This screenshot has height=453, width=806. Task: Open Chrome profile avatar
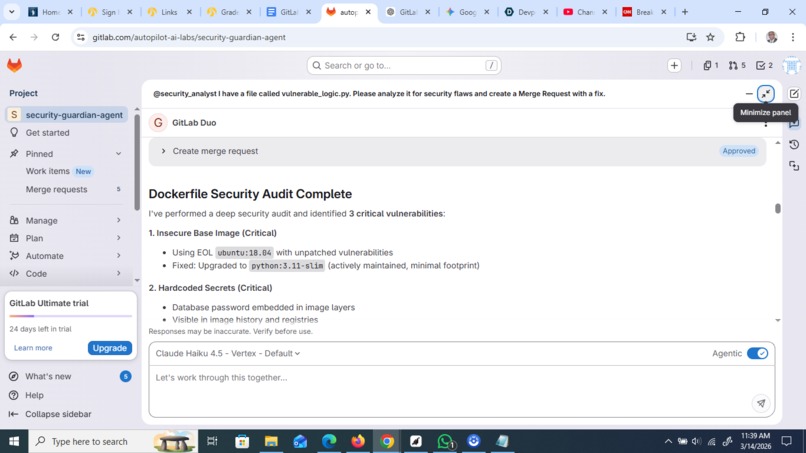771,37
